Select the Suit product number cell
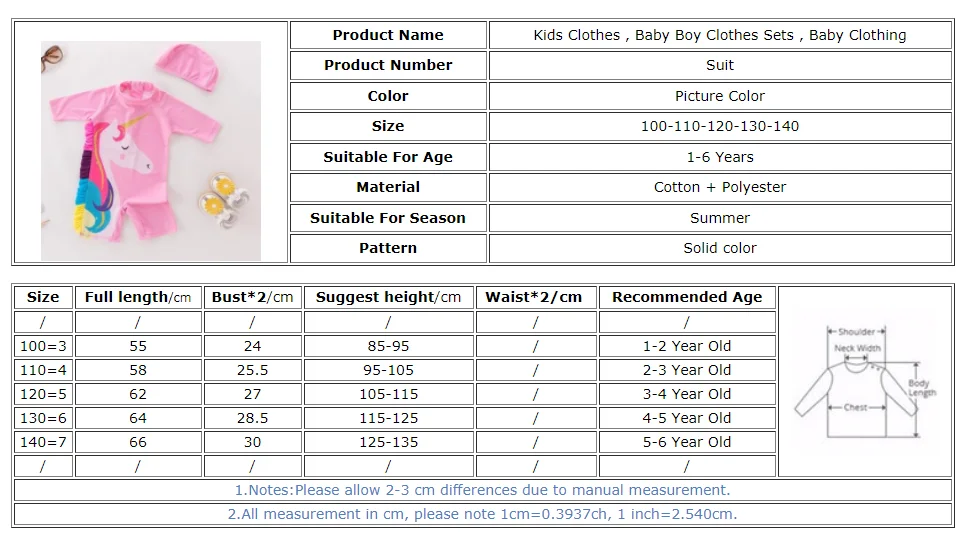958x534 pixels. pos(719,65)
